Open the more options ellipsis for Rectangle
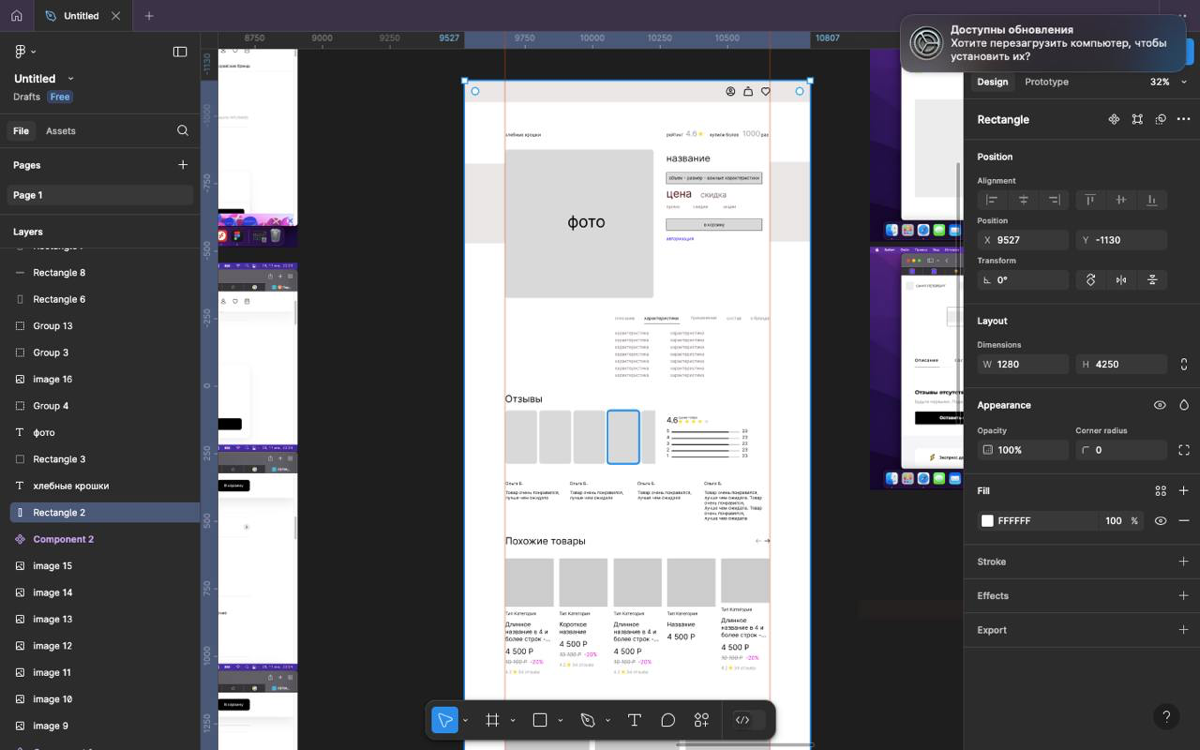Viewport: 1200px width, 750px height. point(1184,119)
